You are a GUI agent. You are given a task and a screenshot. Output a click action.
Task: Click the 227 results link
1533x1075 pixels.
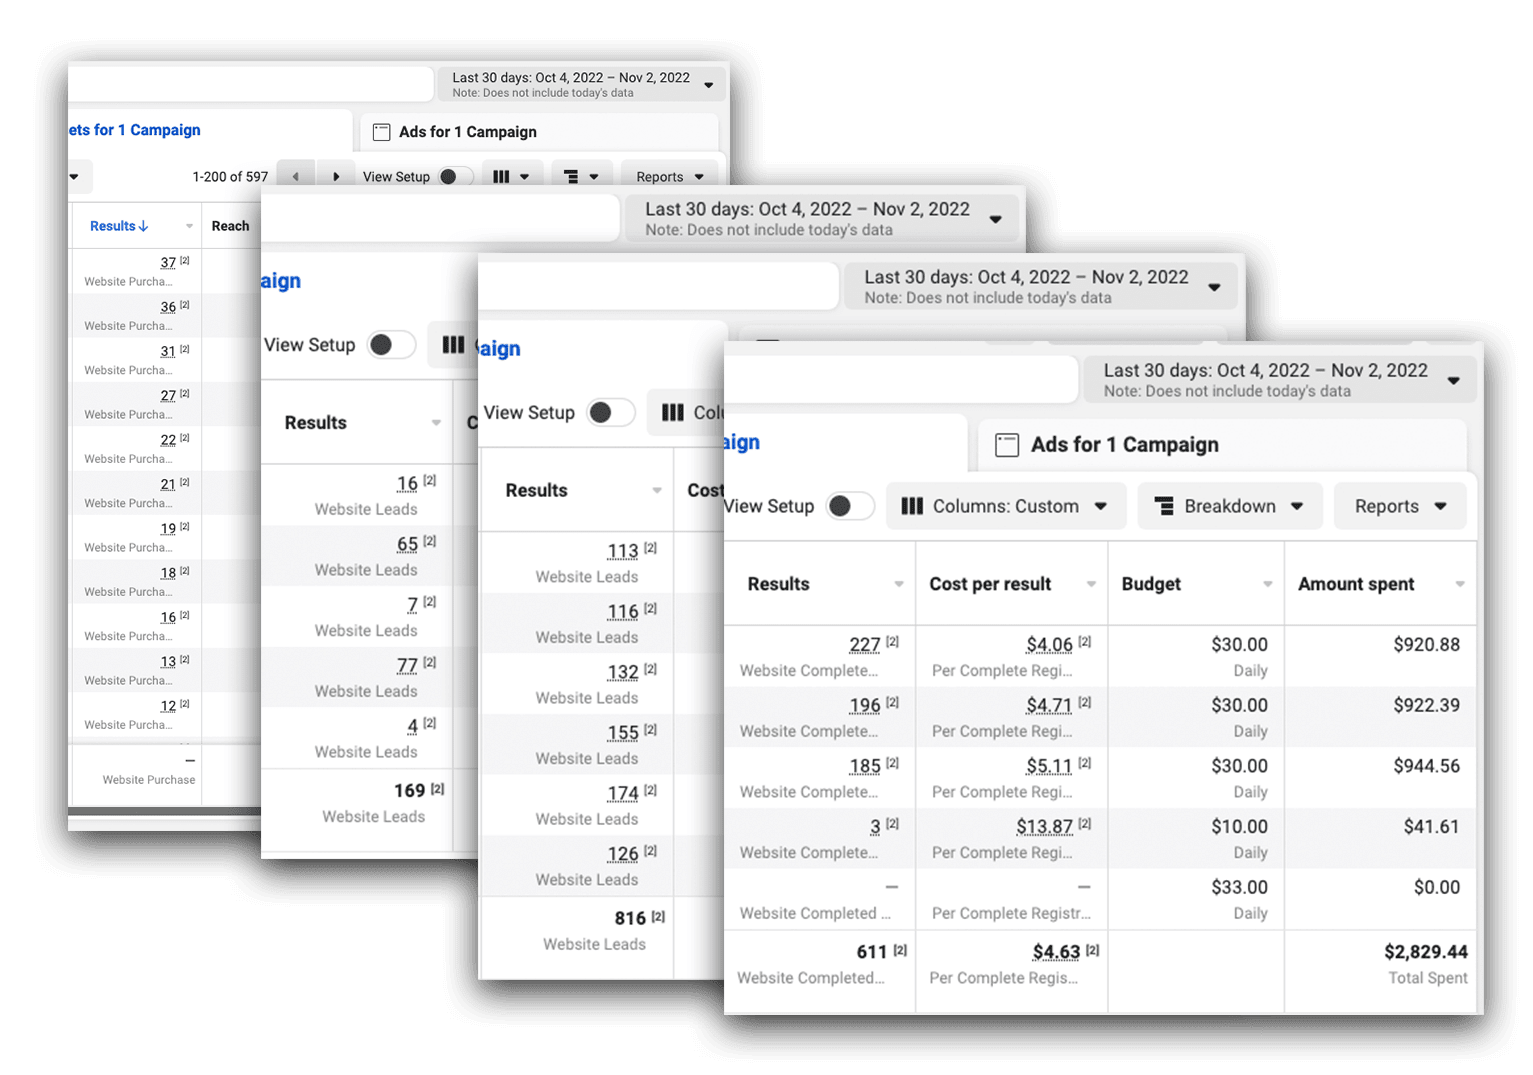[x=864, y=645]
